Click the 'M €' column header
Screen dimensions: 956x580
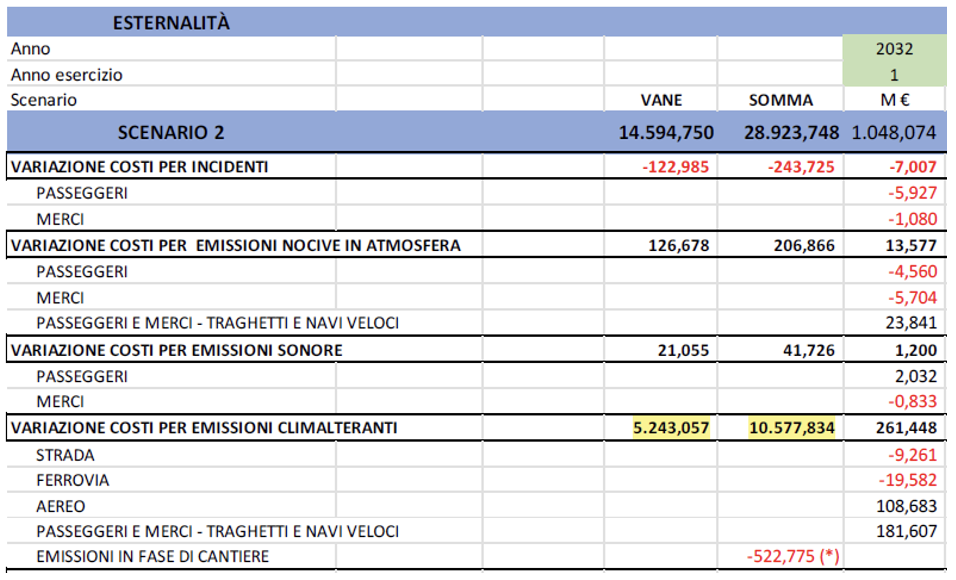pos(894,100)
